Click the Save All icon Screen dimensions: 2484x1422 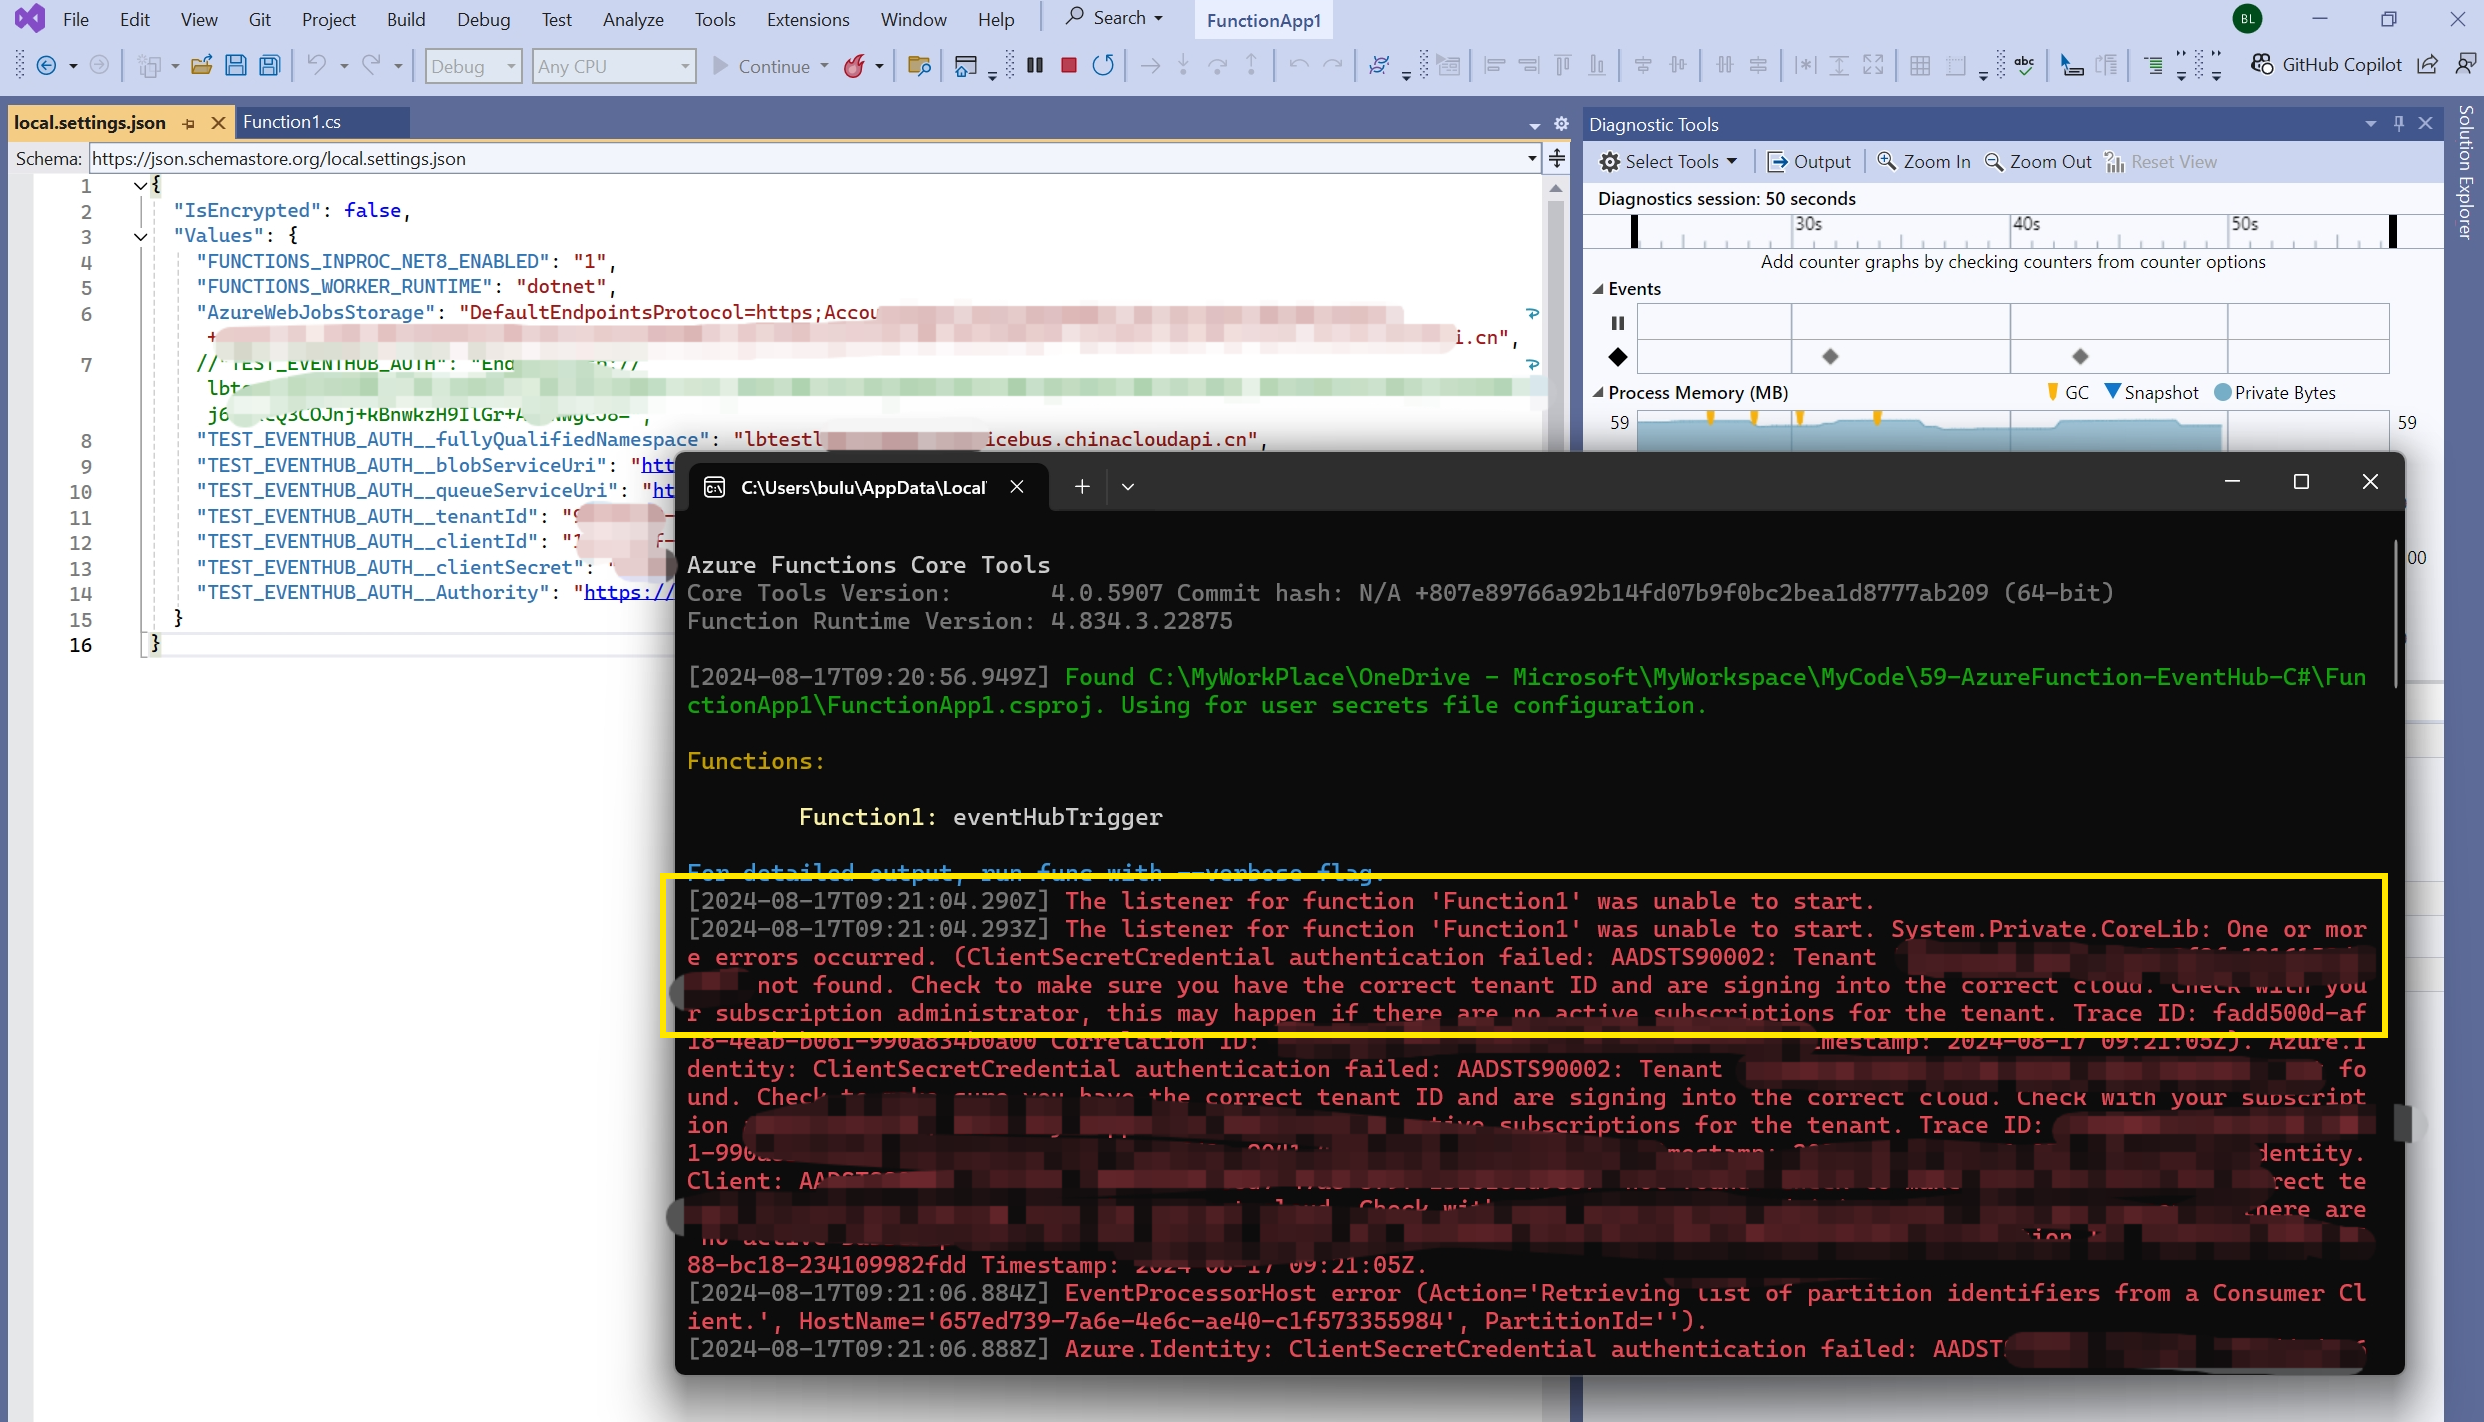(x=270, y=66)
